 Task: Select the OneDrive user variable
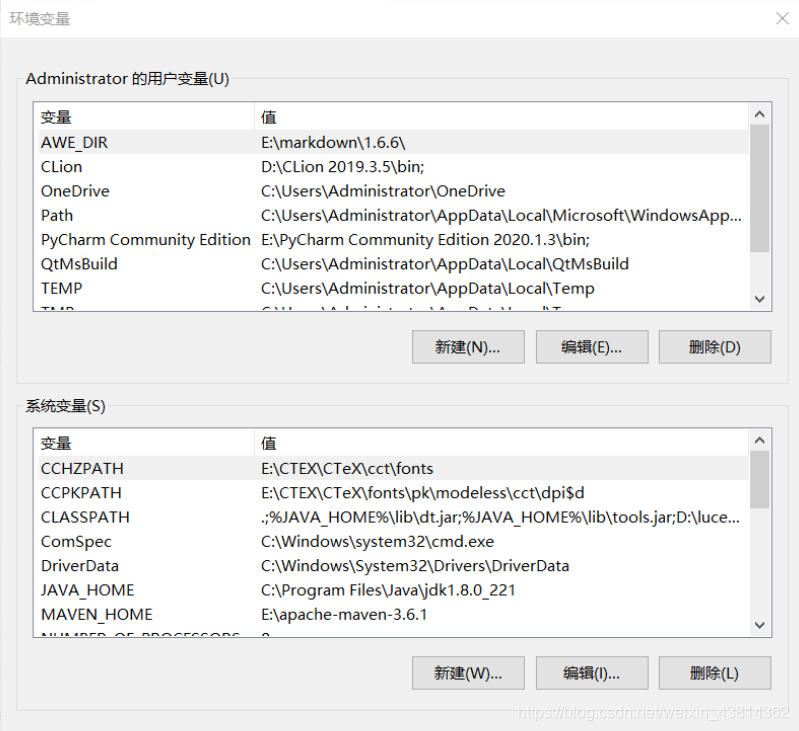[393, 191]
